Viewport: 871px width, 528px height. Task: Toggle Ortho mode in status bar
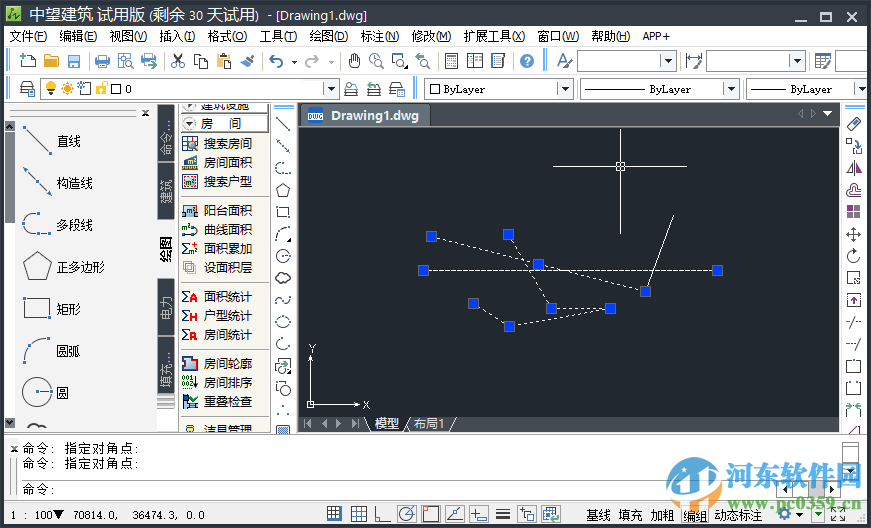tap(382, 514)
